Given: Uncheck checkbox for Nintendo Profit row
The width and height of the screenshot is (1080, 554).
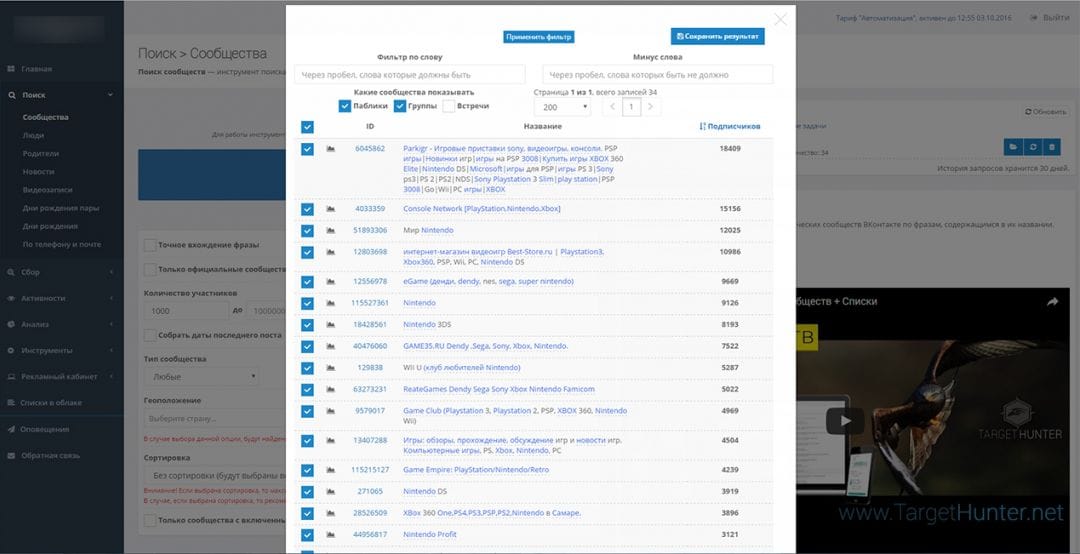Looking at the screenshot, I should [307, 535].
